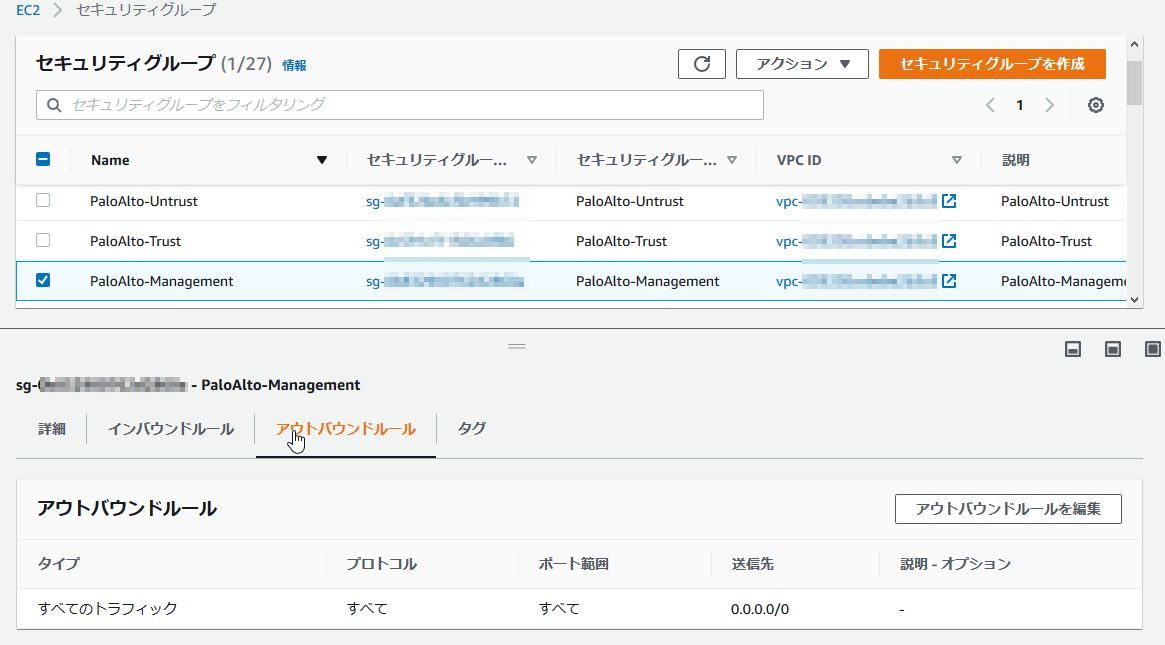
Task: Switch to the タグ tab
Action: click(472, 428)
